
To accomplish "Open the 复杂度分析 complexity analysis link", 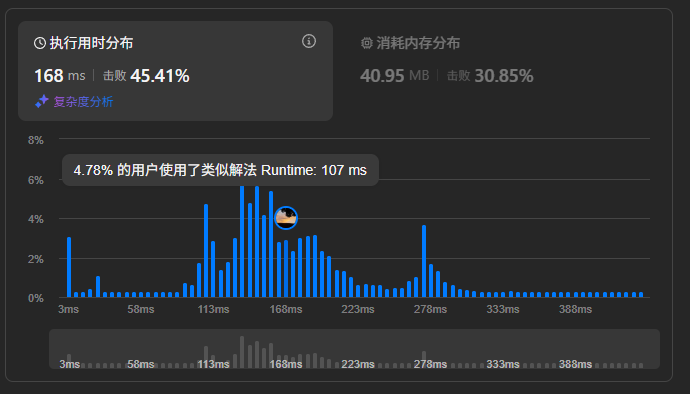I will (x=83, y=102).
